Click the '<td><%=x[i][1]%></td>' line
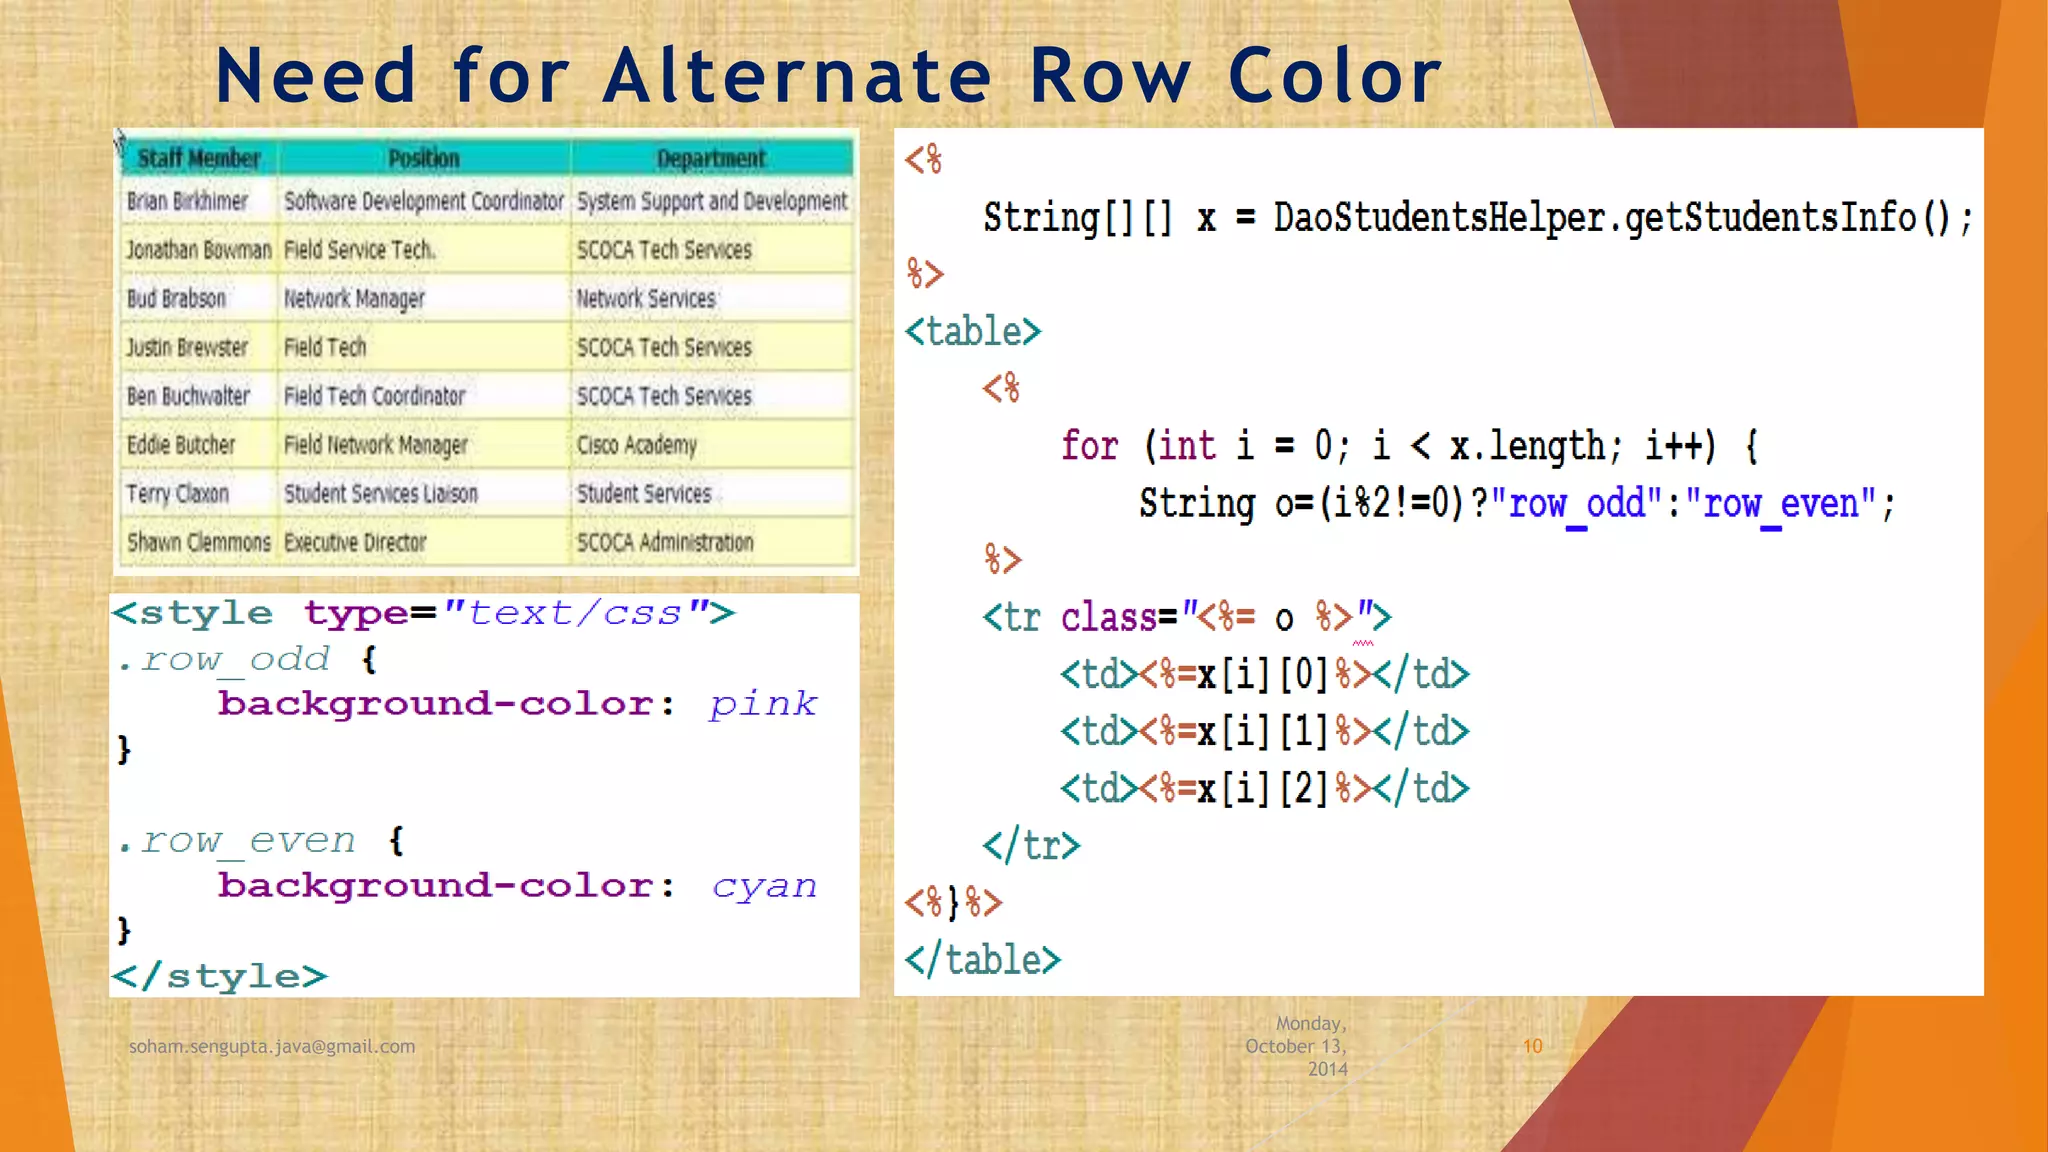Screen dimensions: 2048x1152 (1265, 731)
